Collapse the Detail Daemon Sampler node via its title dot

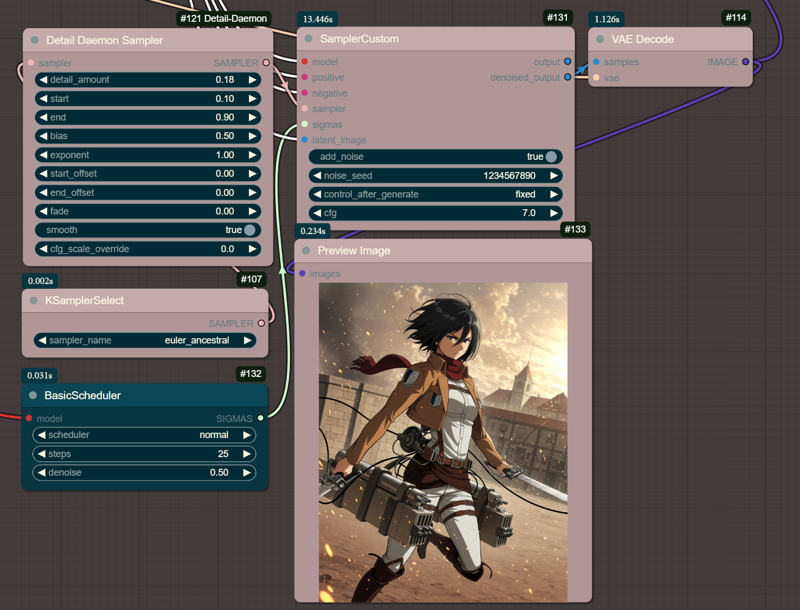(35, 40)
